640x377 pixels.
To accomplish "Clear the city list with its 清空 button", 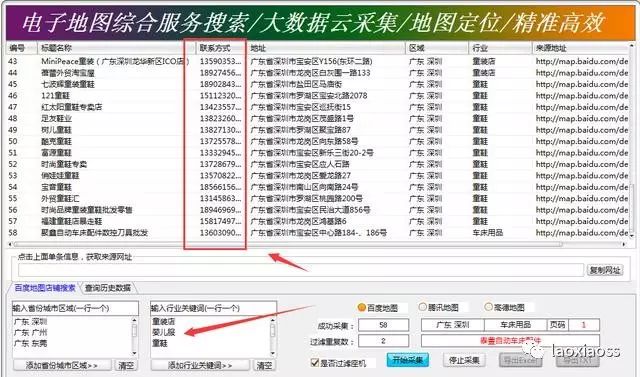I will pyautogui.click(x=126, y=365).
